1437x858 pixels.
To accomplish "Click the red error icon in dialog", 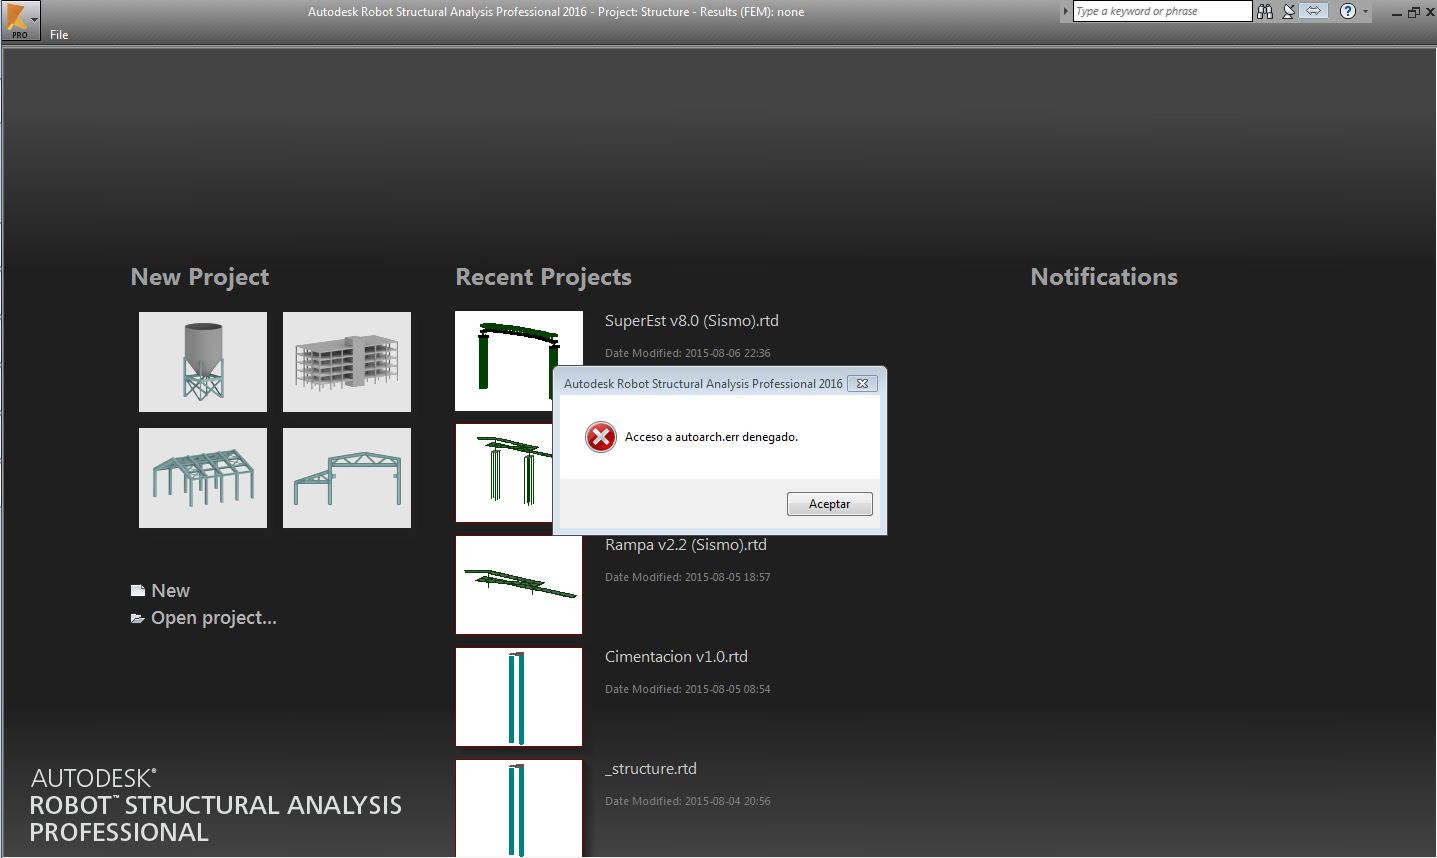I will pos(600,437).
